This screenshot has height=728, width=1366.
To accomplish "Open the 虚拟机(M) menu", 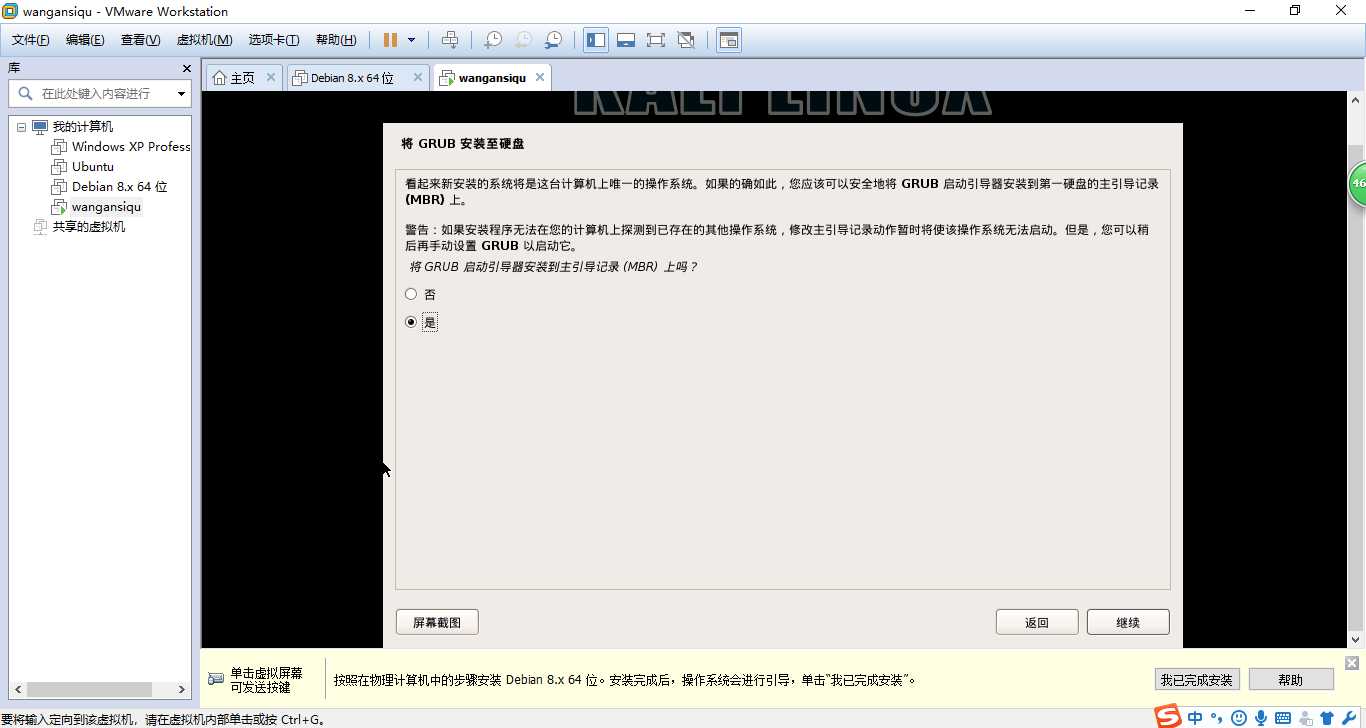I will (x=204, y=40).
